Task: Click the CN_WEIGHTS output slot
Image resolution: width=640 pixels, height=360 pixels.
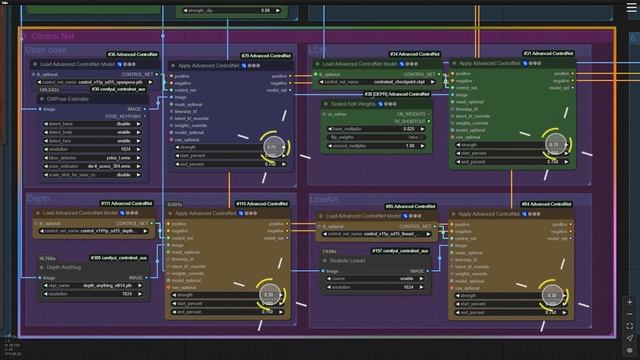Action: click(x=429, y=114)
